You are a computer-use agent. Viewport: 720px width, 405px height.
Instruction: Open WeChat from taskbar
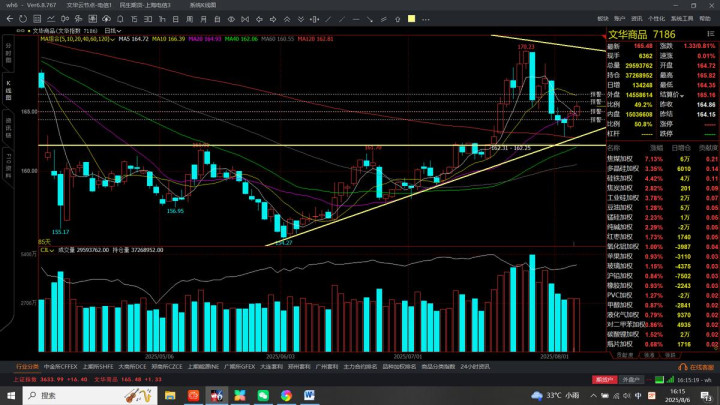[x=263, y=395]
